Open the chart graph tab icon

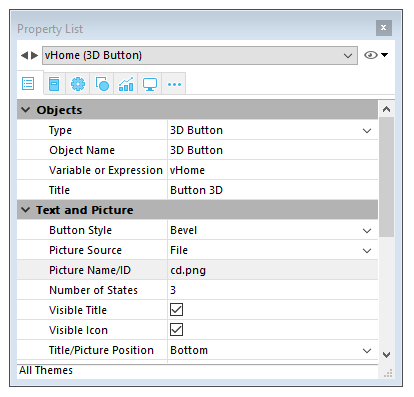(126, 84)
